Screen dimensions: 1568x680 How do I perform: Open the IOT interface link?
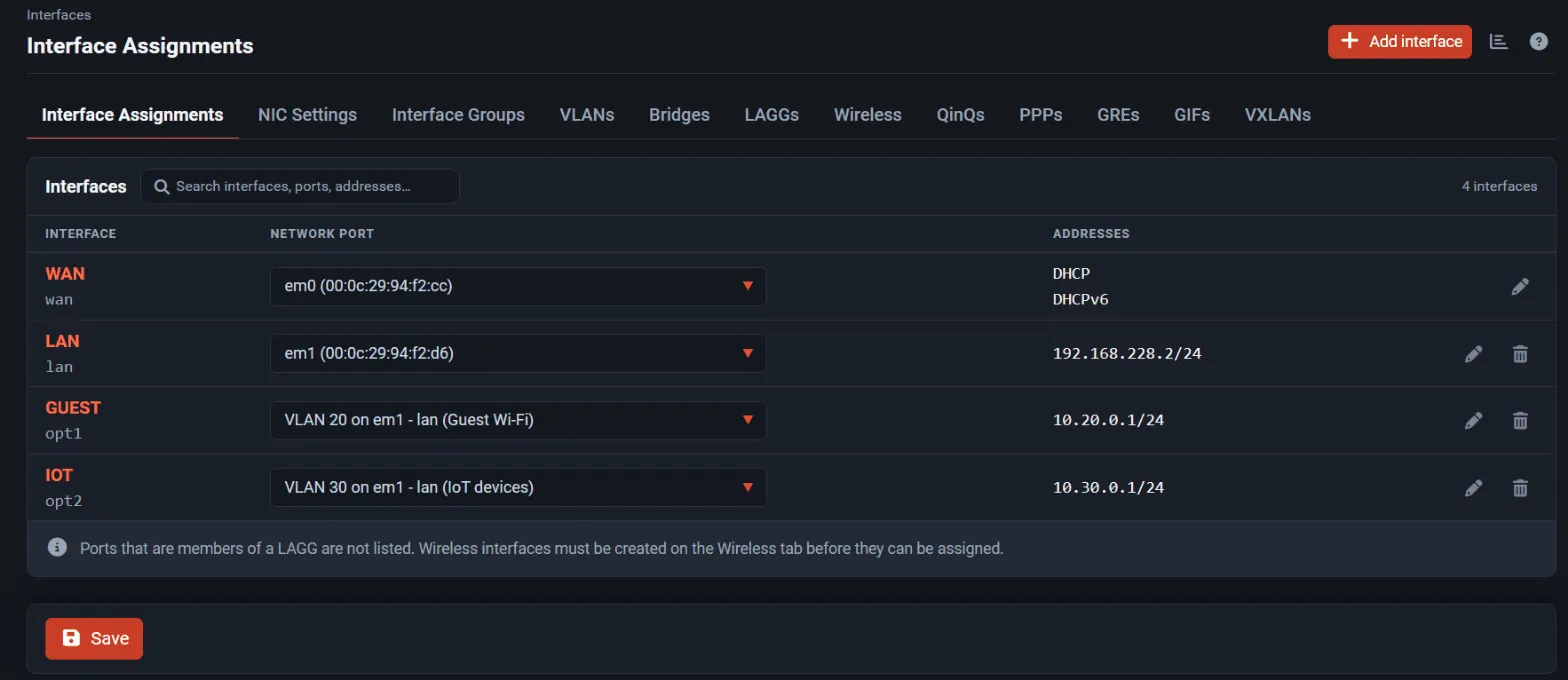click(59, 475)
